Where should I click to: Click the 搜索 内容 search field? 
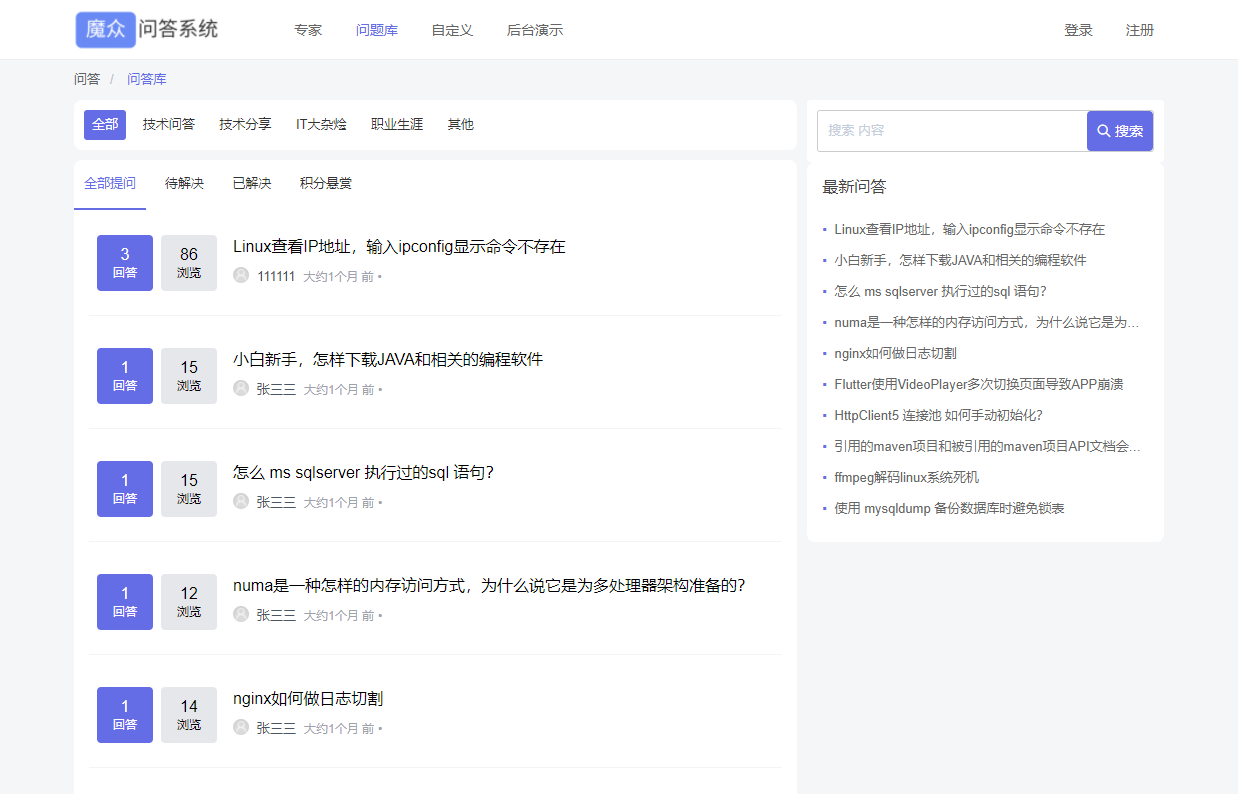point(952,131)
